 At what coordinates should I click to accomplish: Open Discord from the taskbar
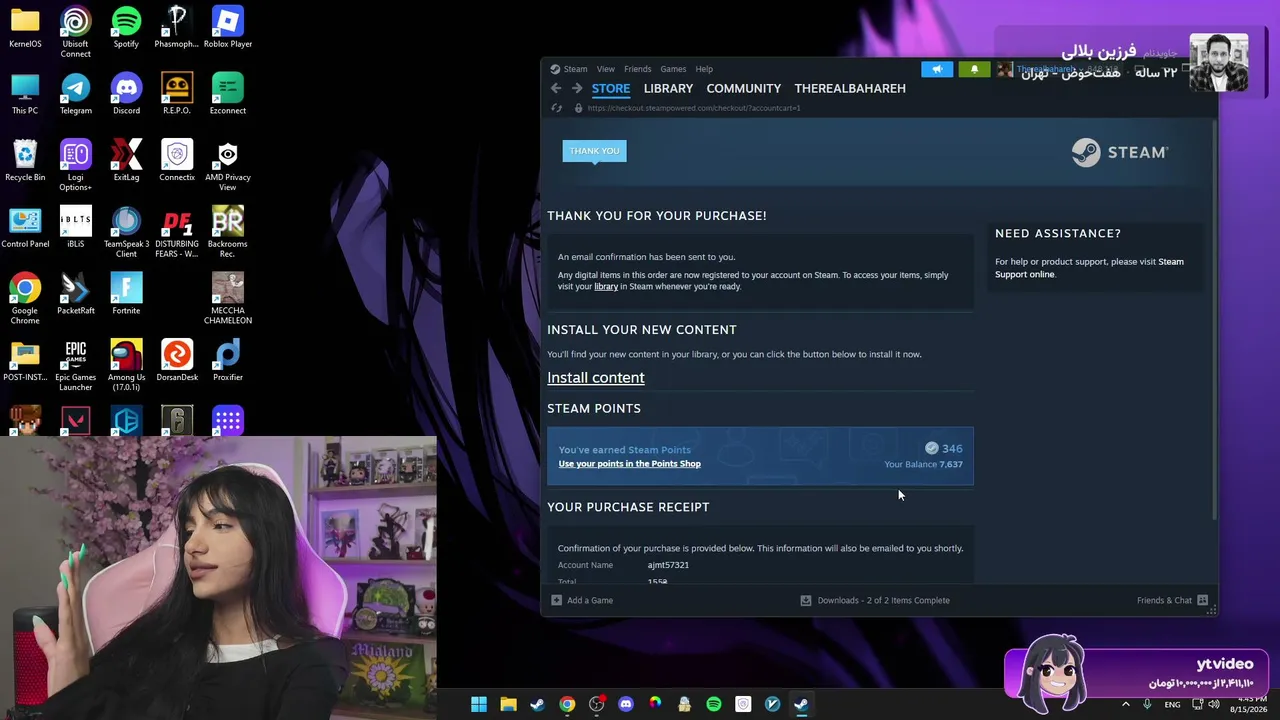tap(626, 704)
